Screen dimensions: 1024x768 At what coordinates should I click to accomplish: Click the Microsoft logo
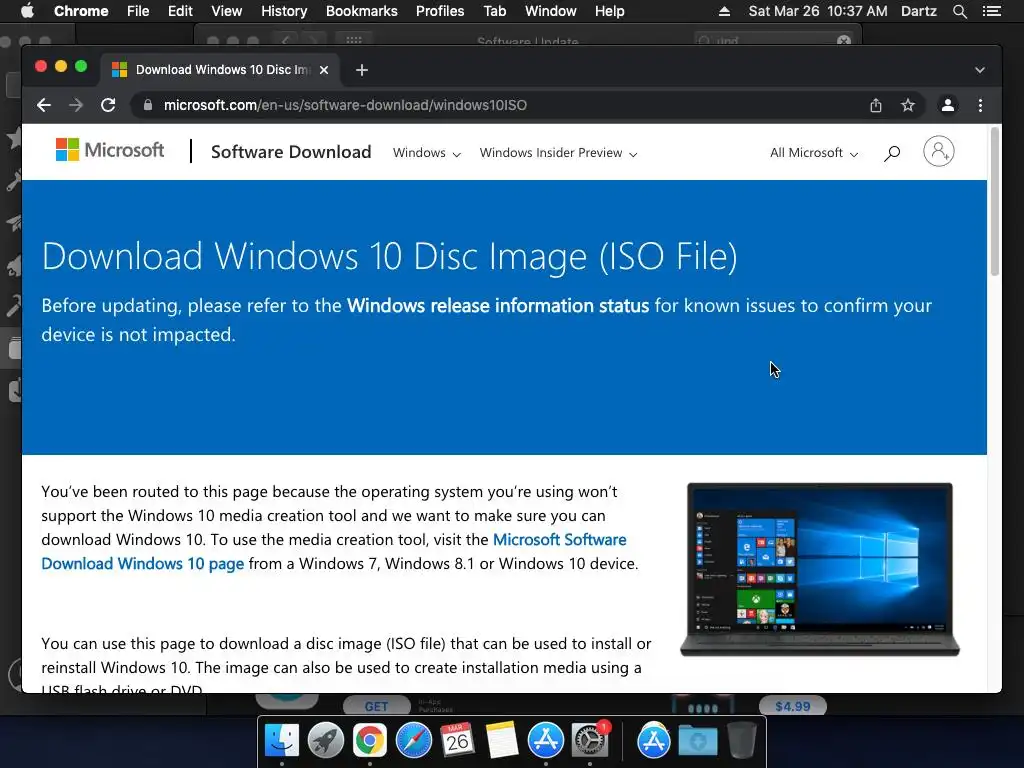click(x=110, y=150)
